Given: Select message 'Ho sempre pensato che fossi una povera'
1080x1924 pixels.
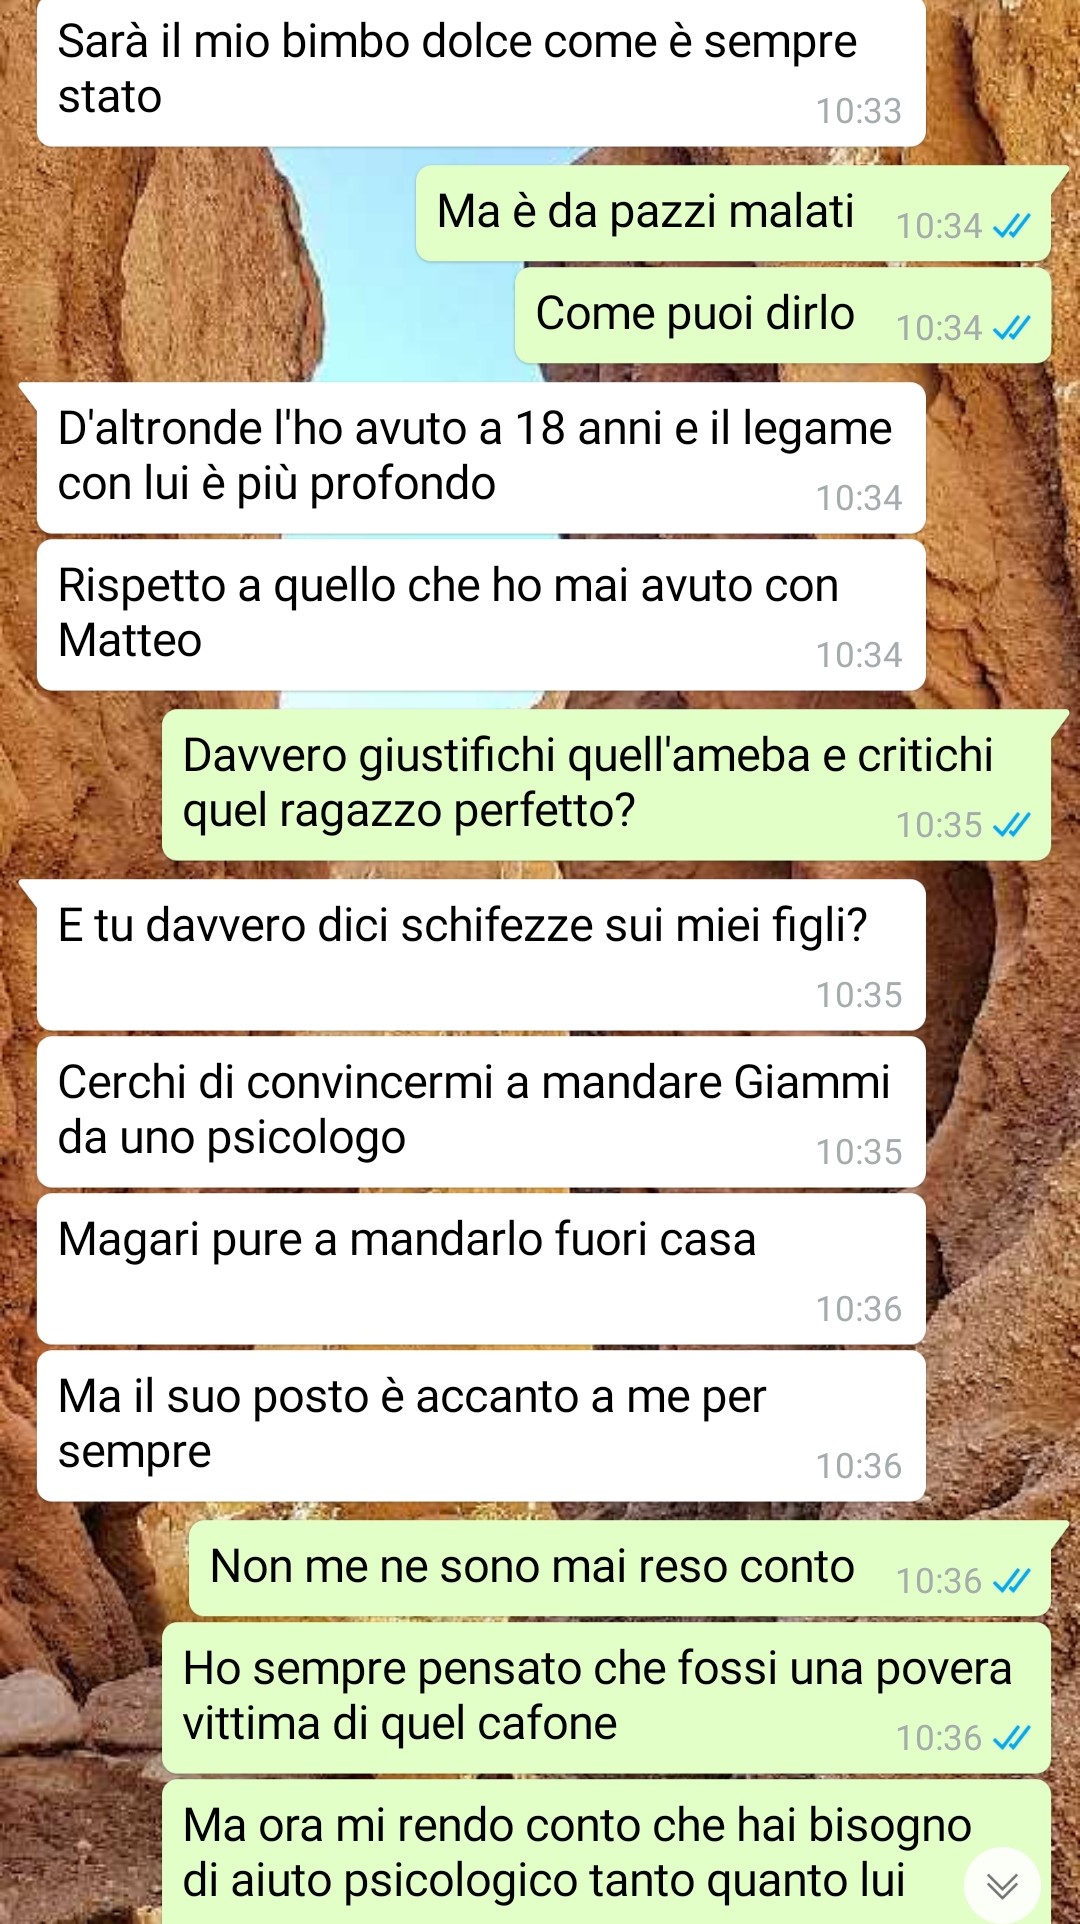Looking at the screenshot, I should tap(606, 1698).
